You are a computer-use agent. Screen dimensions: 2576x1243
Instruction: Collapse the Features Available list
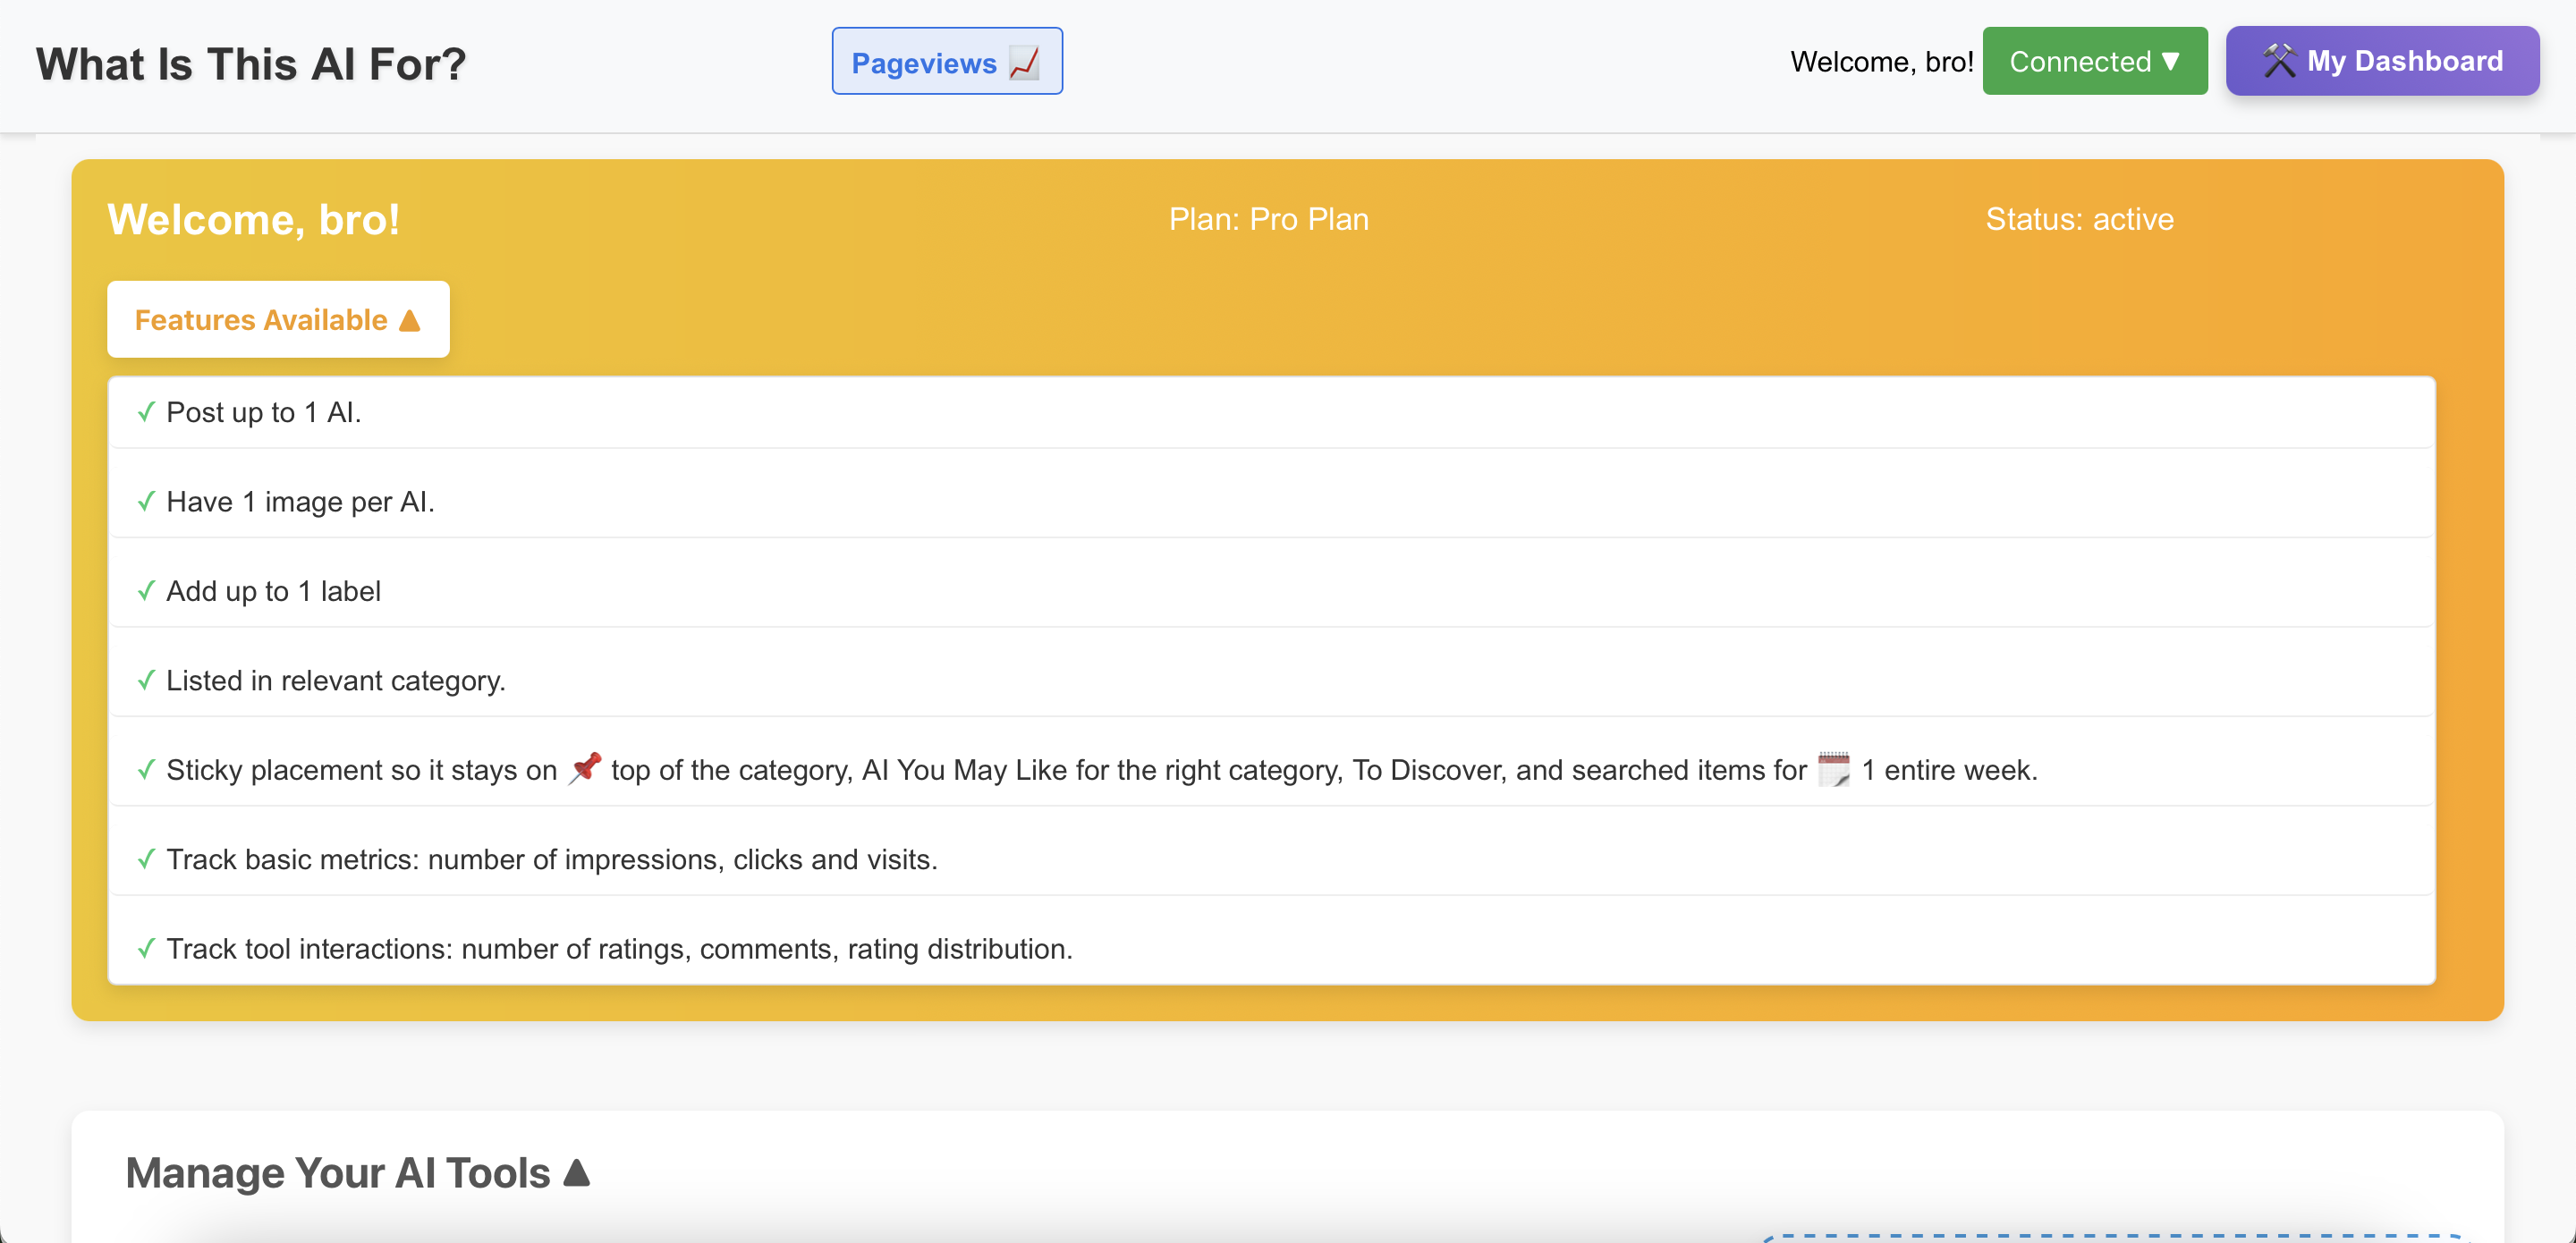[278, 319]
